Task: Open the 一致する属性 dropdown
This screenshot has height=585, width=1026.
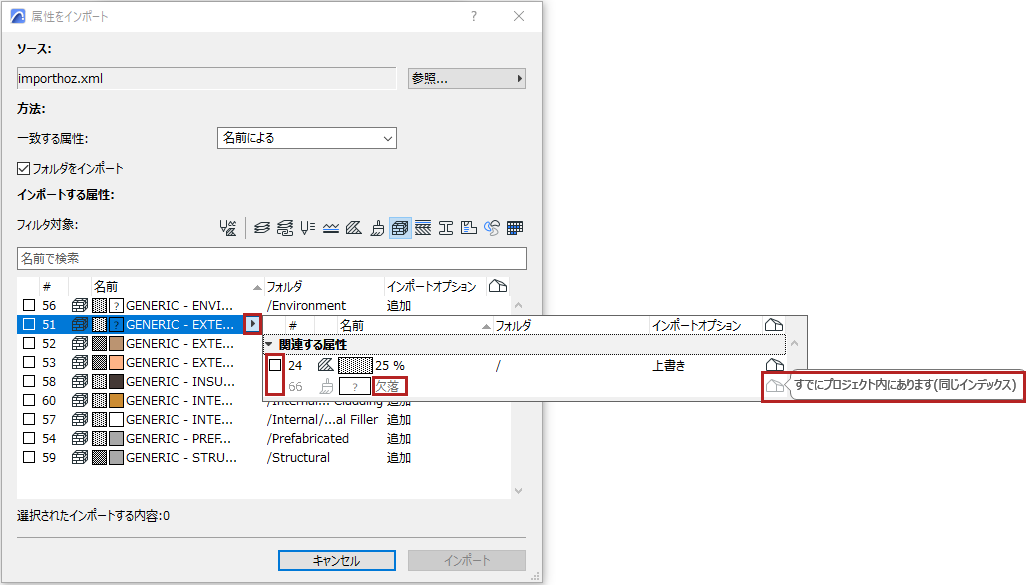Action: 388,137
